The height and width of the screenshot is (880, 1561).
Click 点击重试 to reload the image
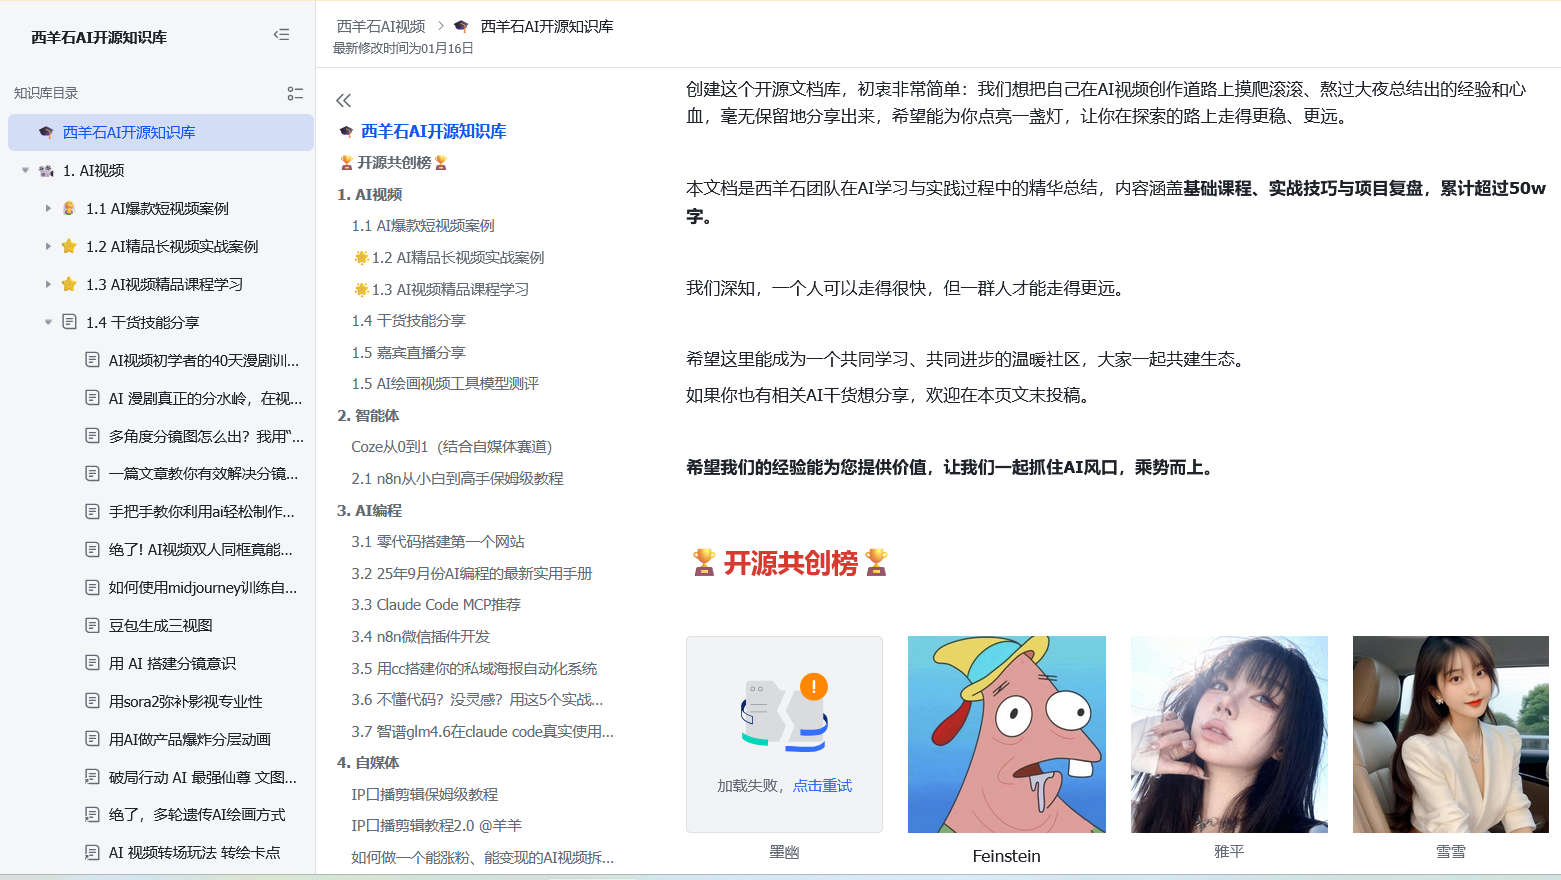click(x=822, y=786)
